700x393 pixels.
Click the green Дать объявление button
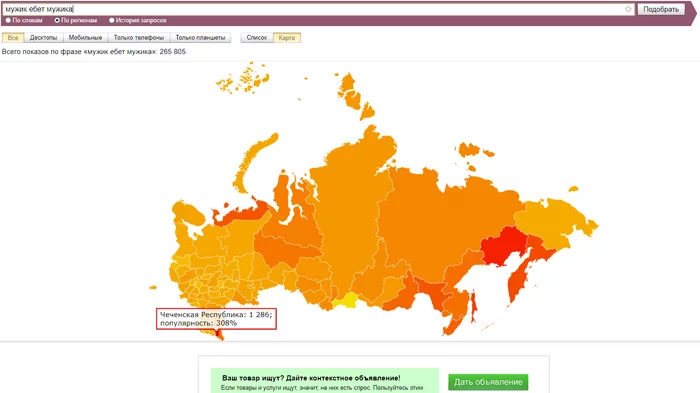(488, 382)
